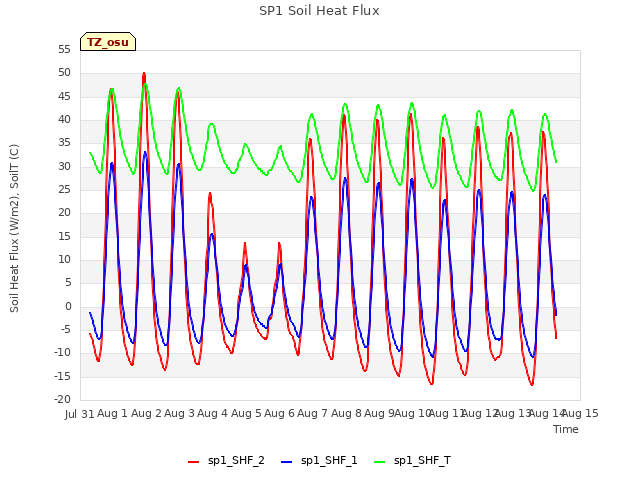Image resolution: width=640 pixels, height=480 pixels.
Task: Click the -10 y-axis tick label
Action: (62, 353)
